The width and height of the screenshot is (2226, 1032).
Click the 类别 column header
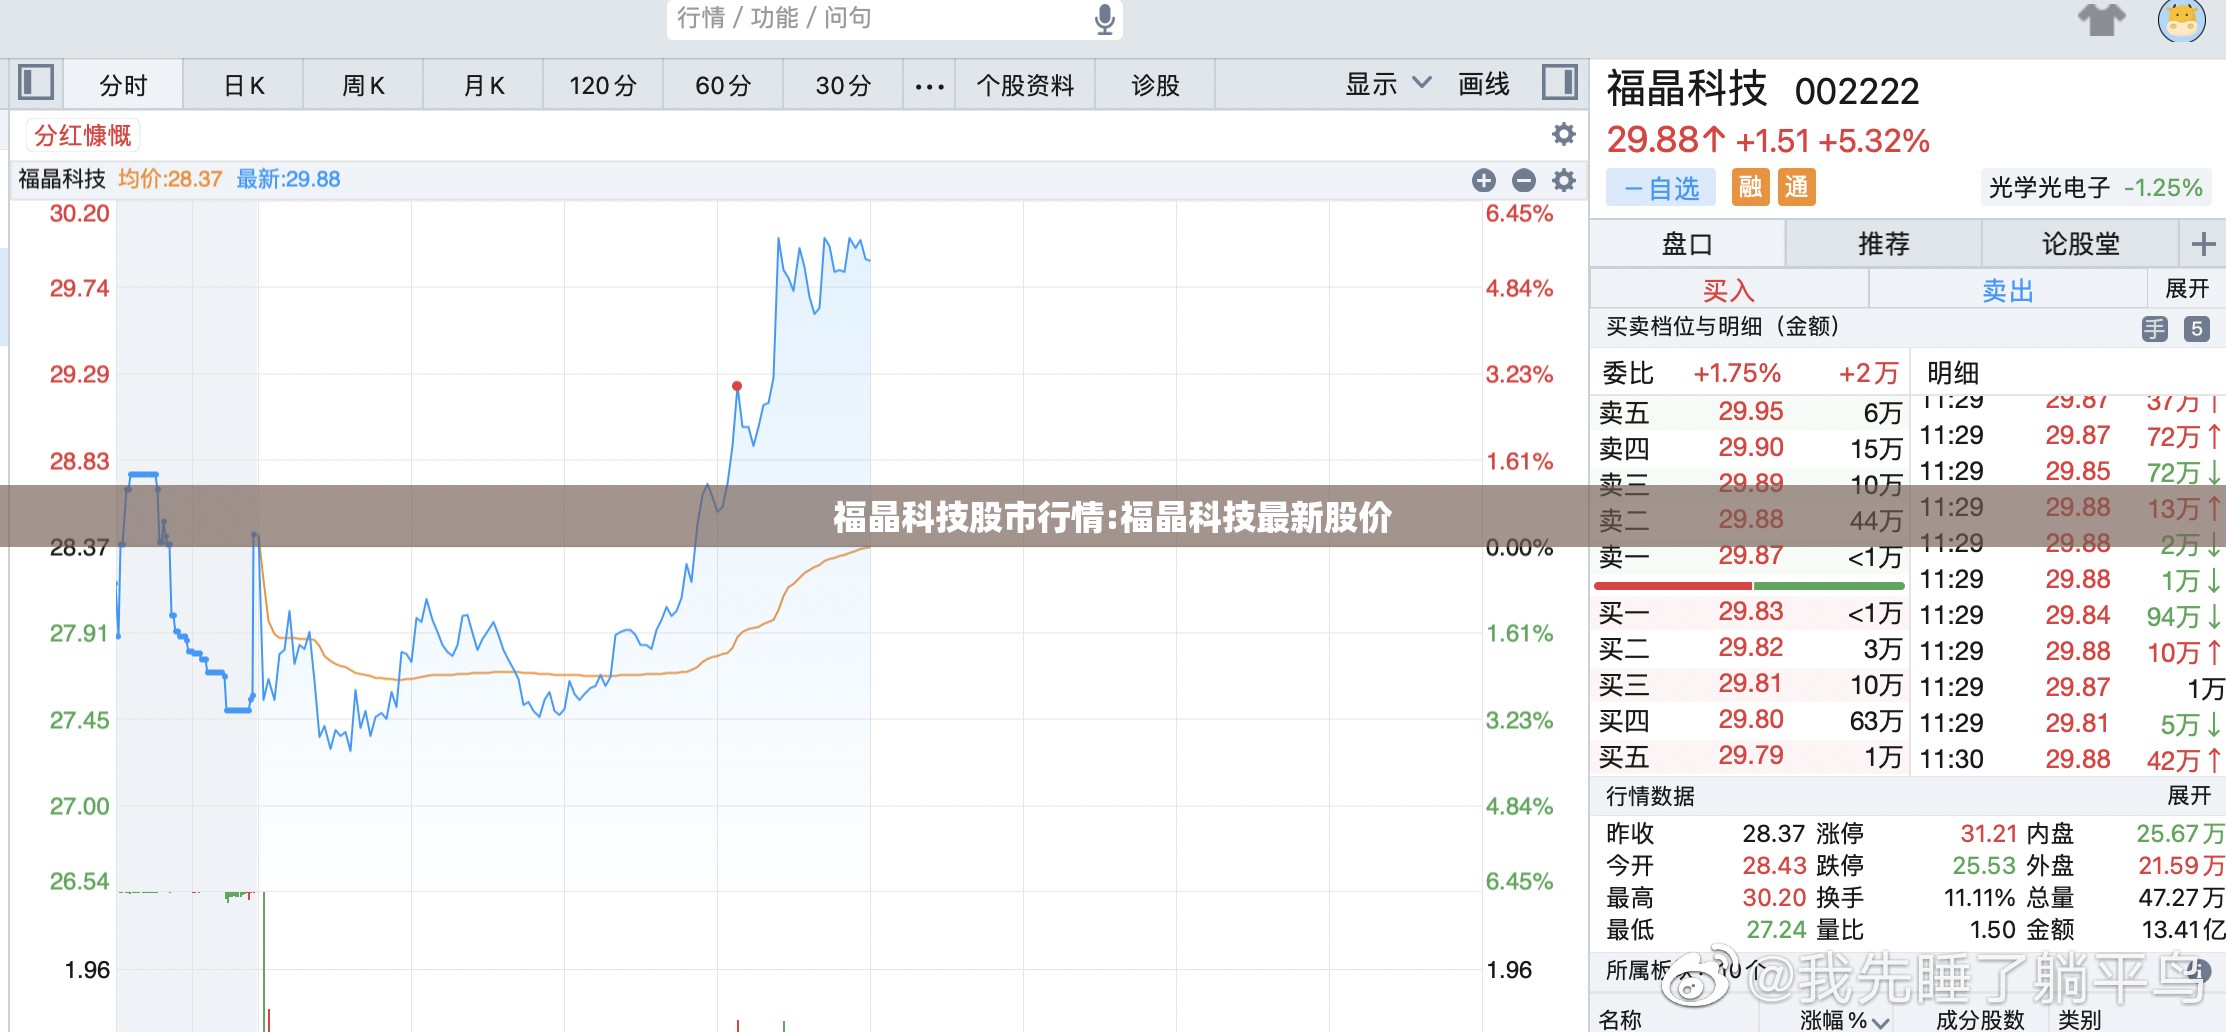pyautogui.click(x=2079, y=1020)
